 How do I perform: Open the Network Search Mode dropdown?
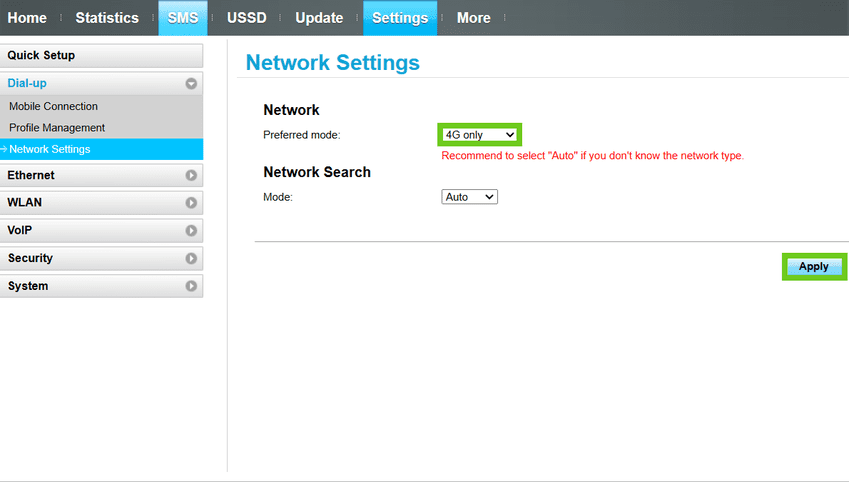[469, 197]
